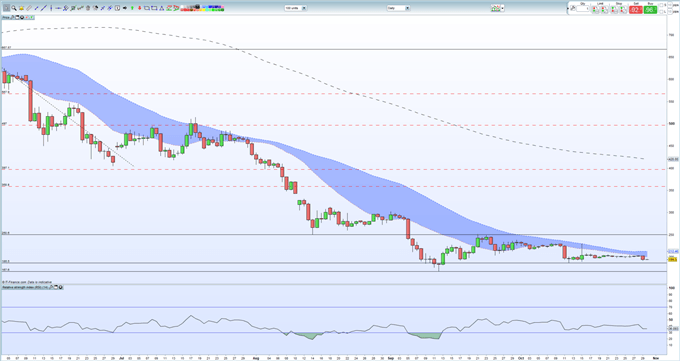Select the magnifier zoom tool
This screenshot has height=361, width=680.
14,8
